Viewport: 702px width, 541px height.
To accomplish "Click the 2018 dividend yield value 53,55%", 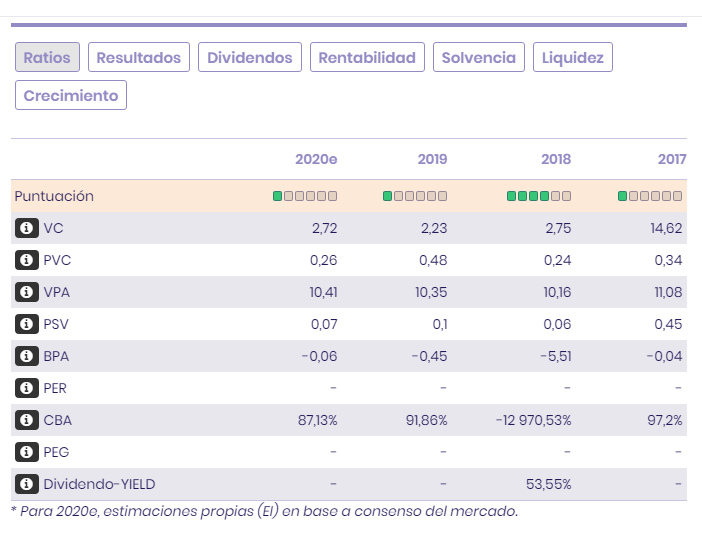I will pos(548,484).
